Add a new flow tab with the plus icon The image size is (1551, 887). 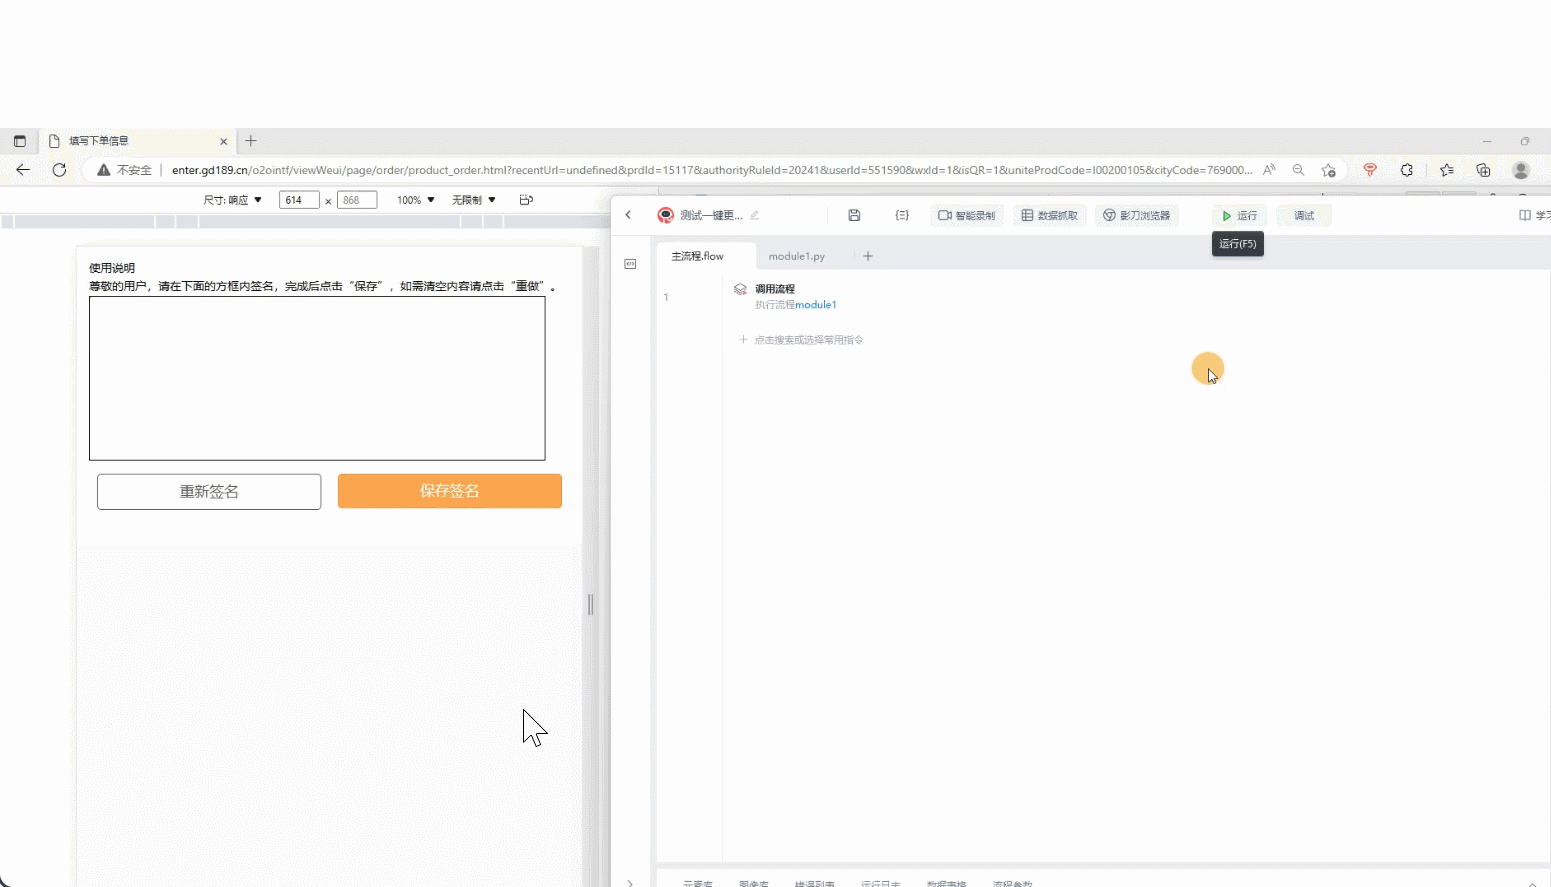pyautogui.click(x=868, y=256)
